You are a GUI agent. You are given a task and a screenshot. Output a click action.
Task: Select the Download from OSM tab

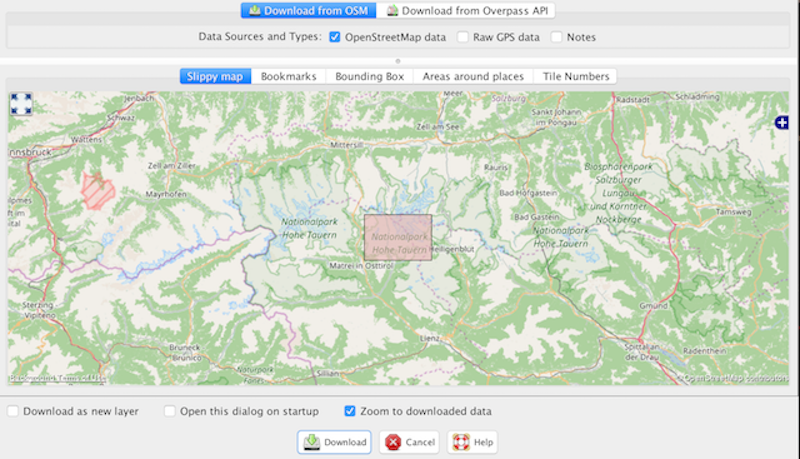309,11
